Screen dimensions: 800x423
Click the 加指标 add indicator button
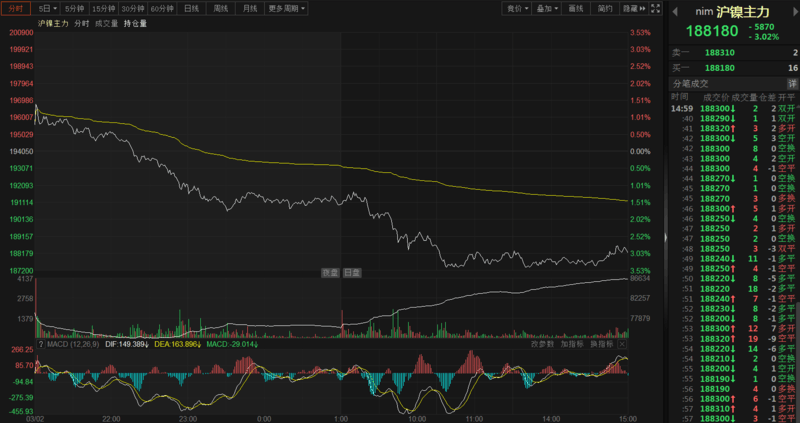tap(572, 344)
